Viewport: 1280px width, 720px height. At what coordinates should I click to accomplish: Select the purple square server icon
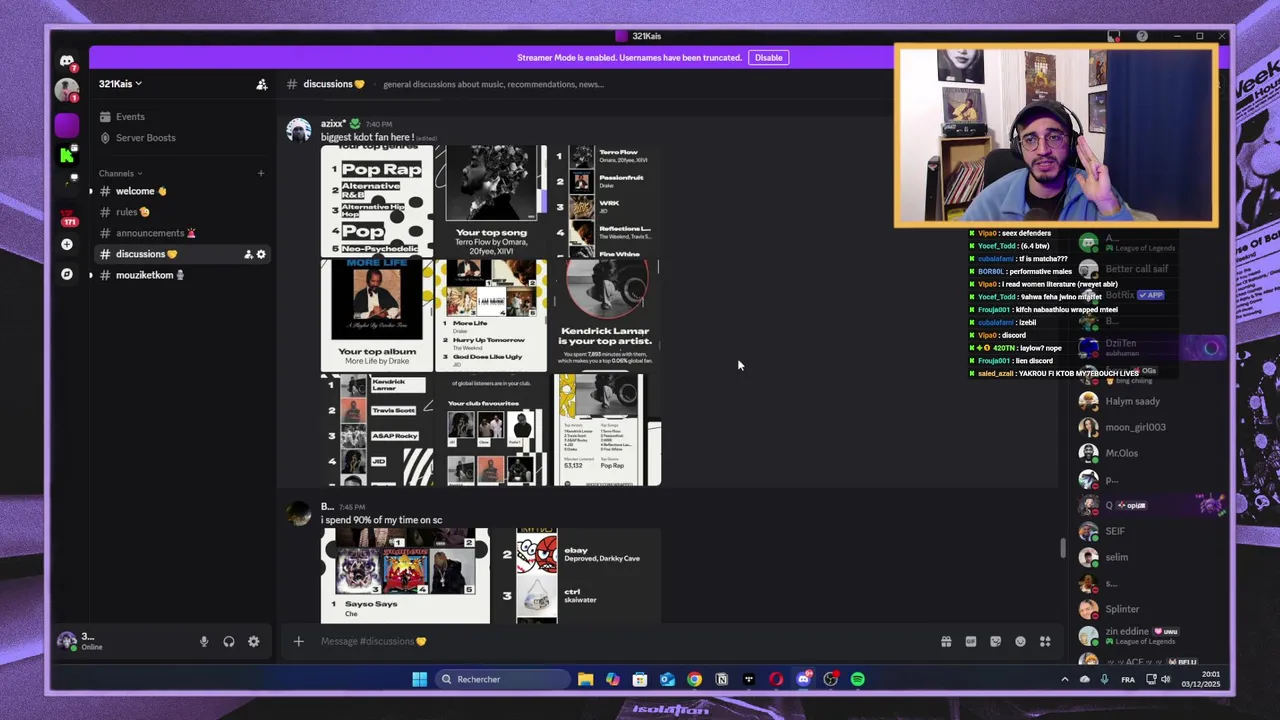tap(67, 125)
